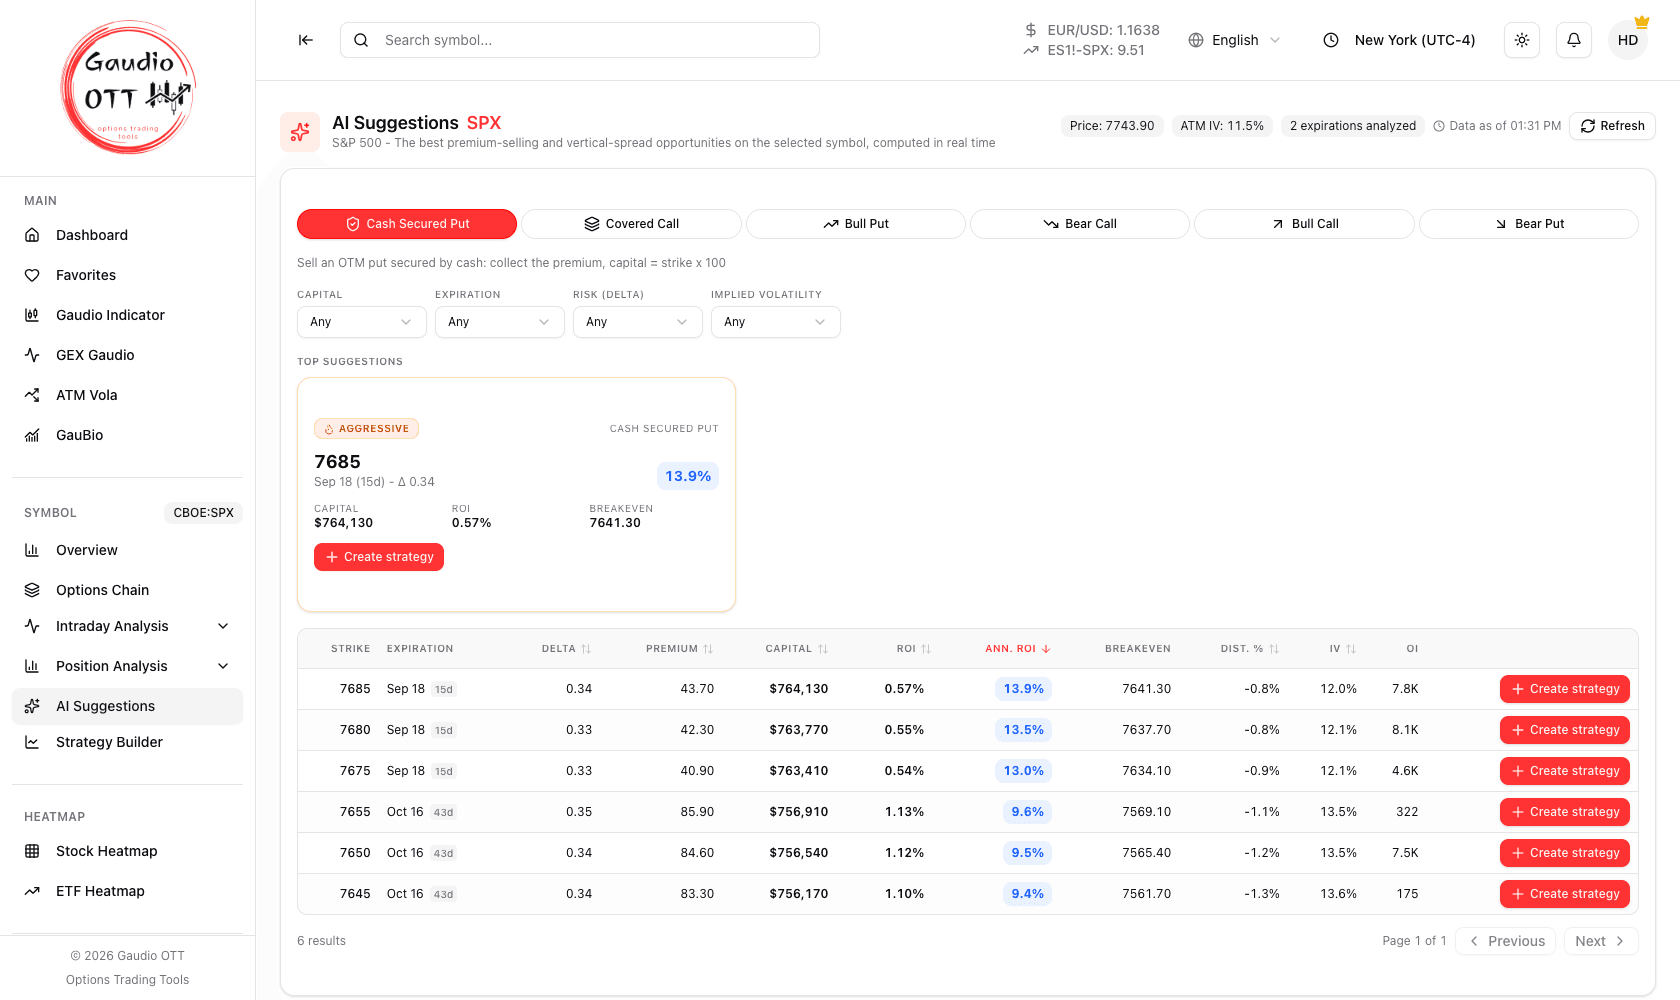Sort table by Premium column
The width and height of the screenshot is (1680, 1000).
click(x=679, y=649)
